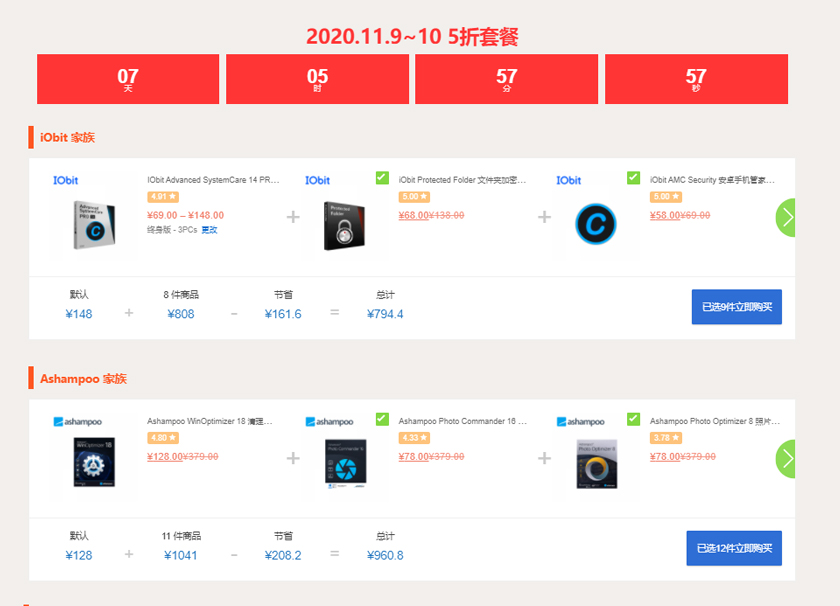Buy the 12 selected Ashampoo items now
The image size is (840, 606).
(x=734, y=548)
